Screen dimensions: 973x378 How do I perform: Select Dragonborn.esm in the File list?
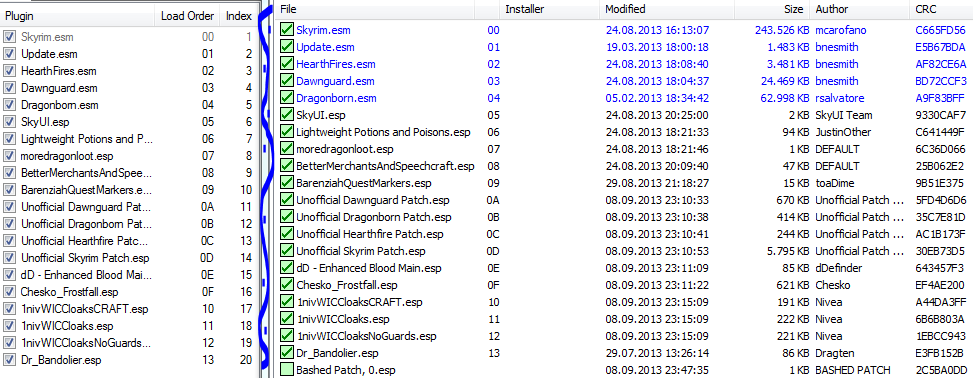pyautogui.click(x=336, y=98)
